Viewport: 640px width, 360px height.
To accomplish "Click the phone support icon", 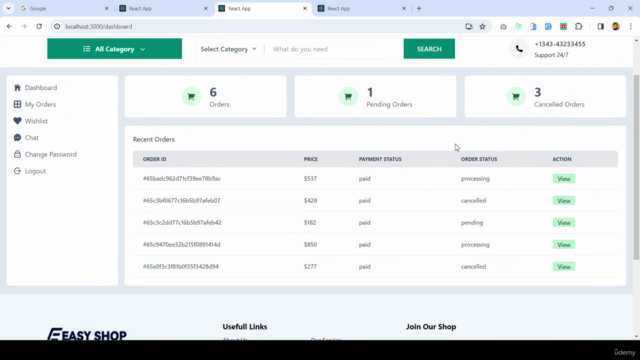I will point(519,49).
